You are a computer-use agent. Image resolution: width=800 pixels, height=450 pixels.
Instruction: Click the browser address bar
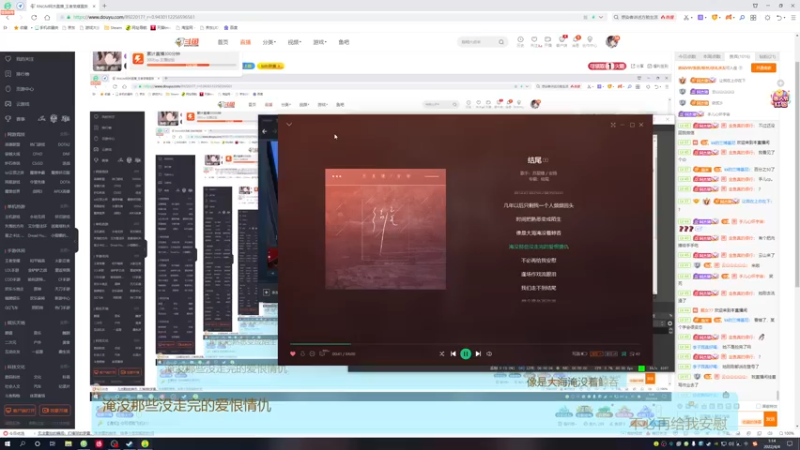327,17
